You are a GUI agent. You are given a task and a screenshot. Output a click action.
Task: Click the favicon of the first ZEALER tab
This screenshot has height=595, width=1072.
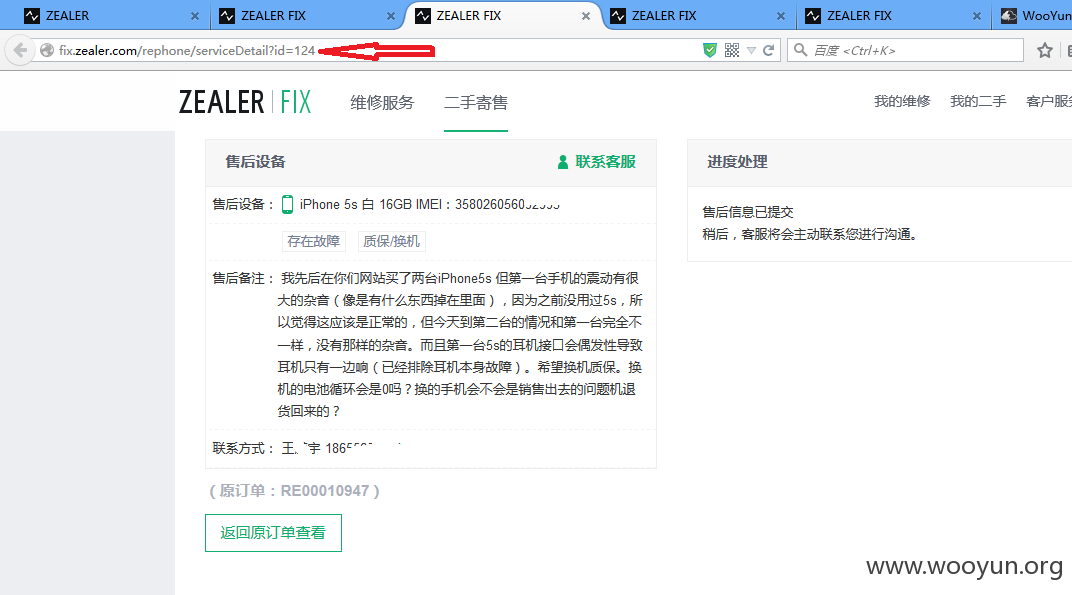pos(32,16)
